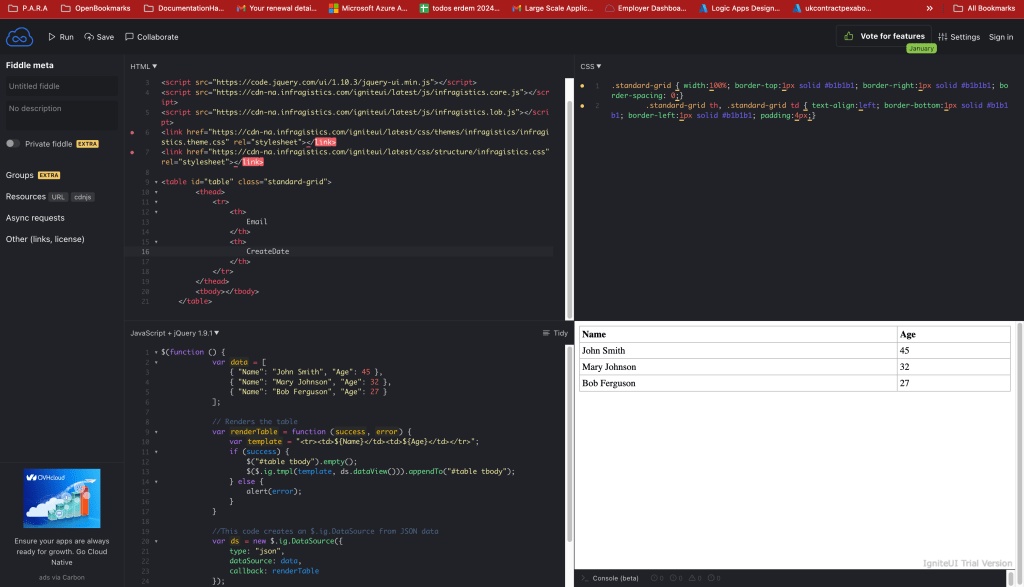Open the Console (beta) prompt panel
The image size is (1024, 587).
(610, 578)
